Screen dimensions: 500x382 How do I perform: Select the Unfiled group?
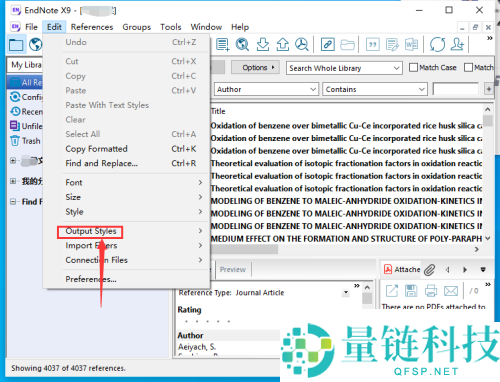click(x=26, y=126)
